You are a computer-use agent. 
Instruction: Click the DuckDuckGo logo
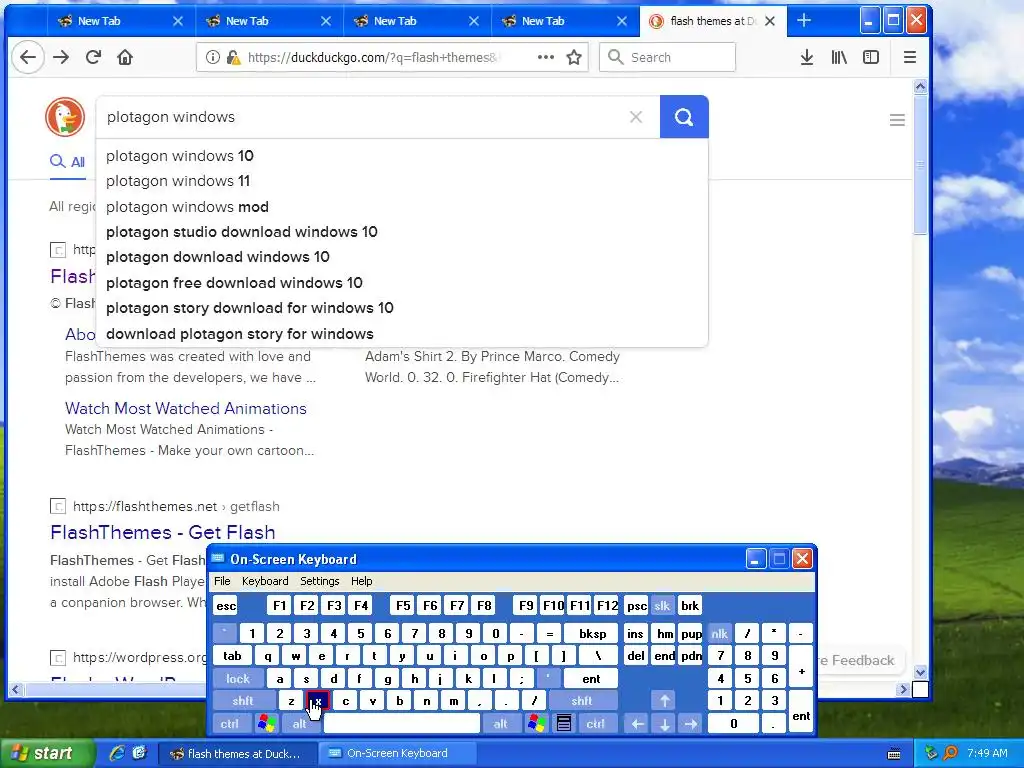tap(65, 117)
